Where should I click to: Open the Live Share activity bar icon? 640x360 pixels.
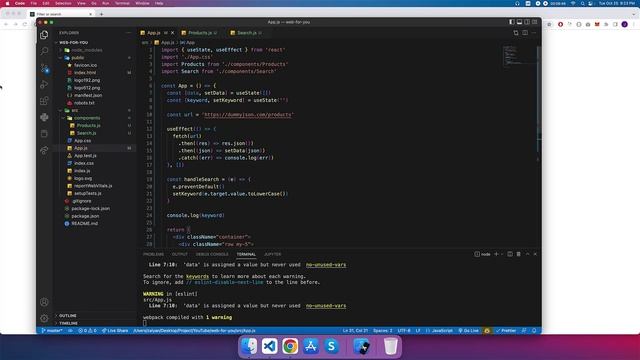pyautogui.click(x=44, y=151)
